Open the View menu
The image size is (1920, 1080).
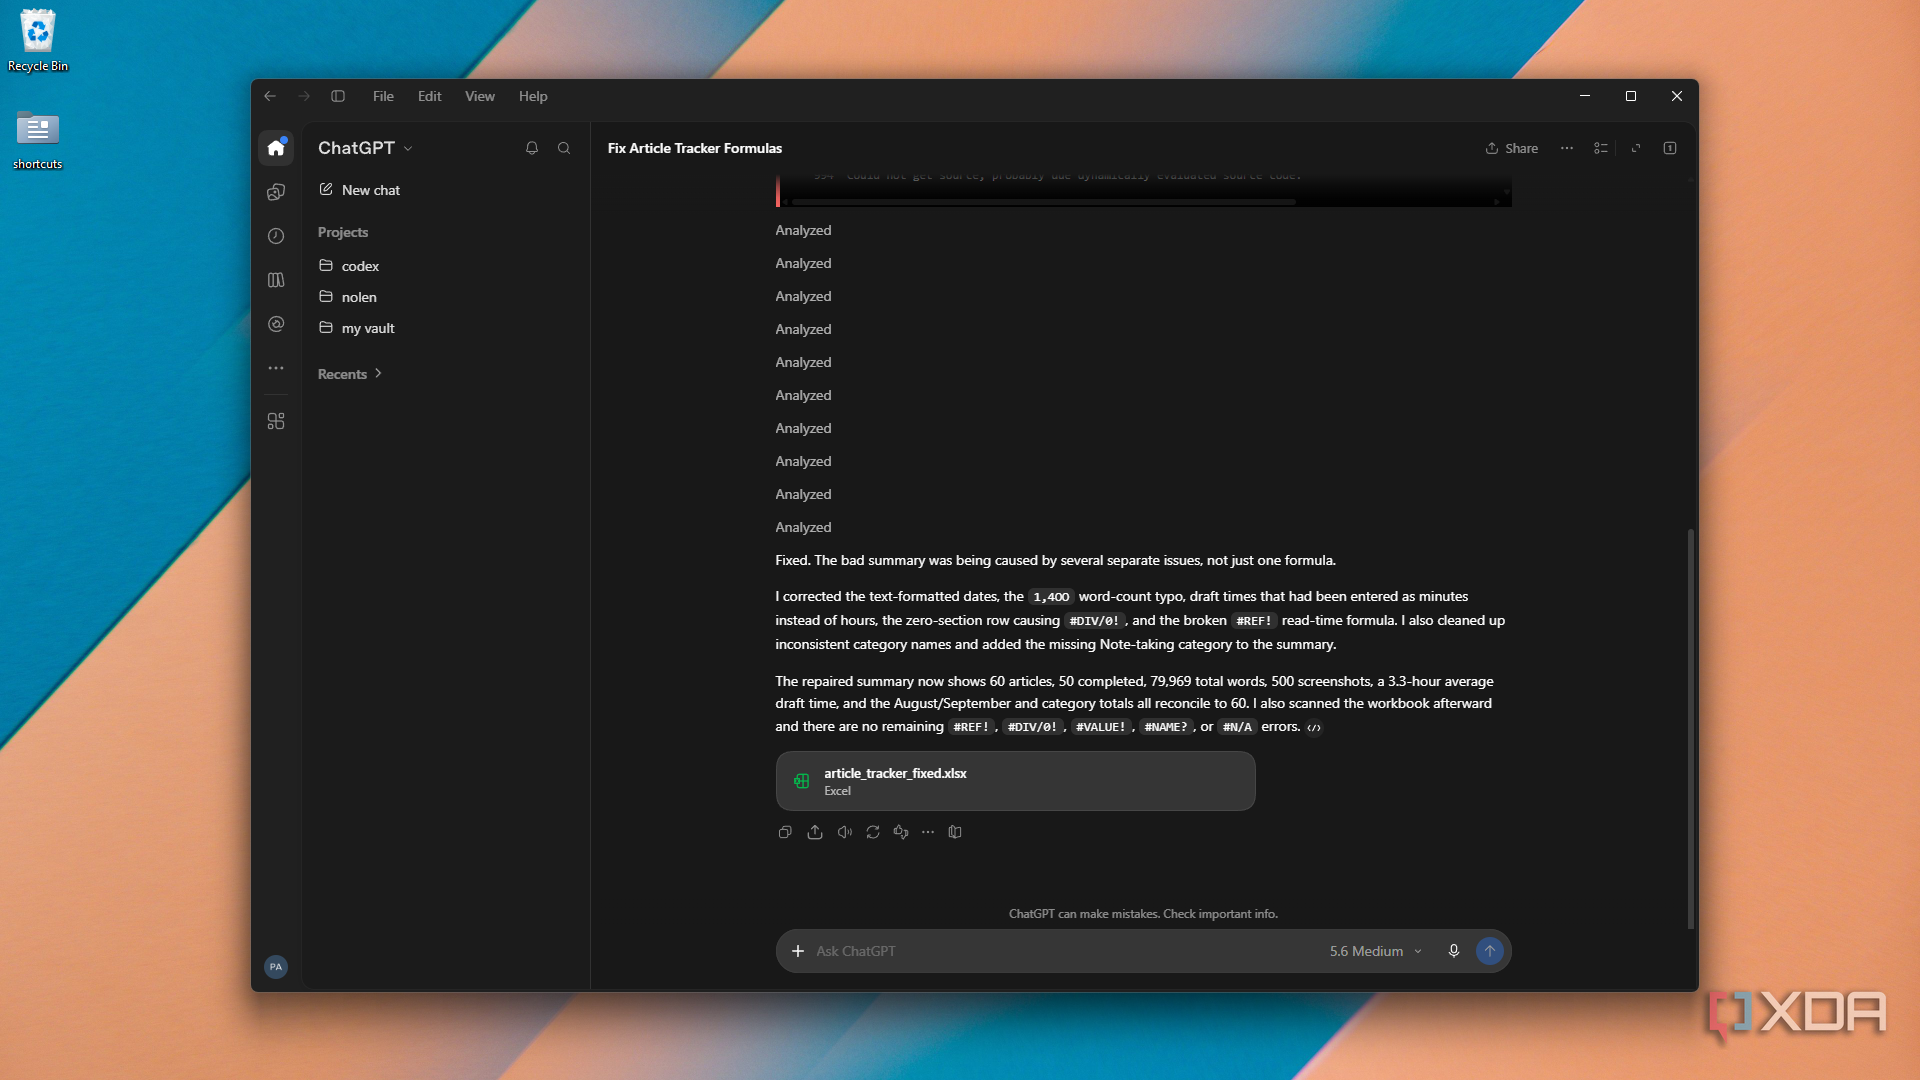(480, 96)
